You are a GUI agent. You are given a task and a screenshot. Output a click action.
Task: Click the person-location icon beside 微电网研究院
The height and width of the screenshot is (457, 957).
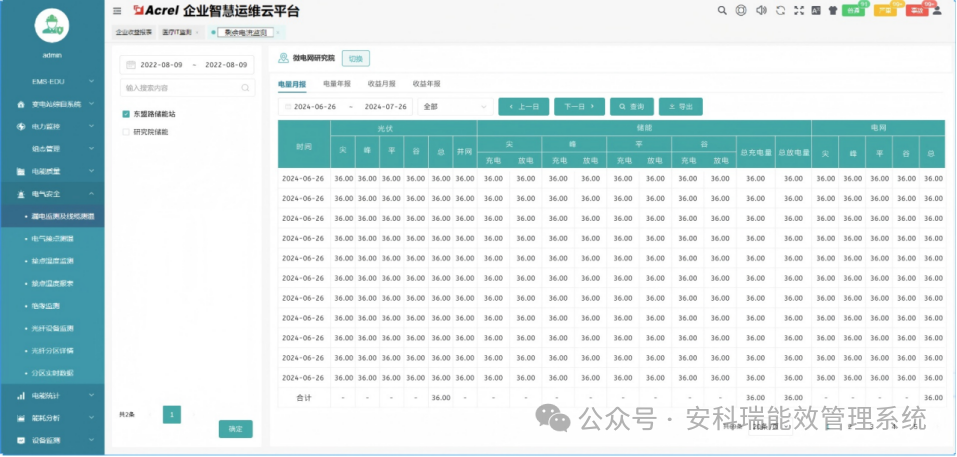point(283,58)
